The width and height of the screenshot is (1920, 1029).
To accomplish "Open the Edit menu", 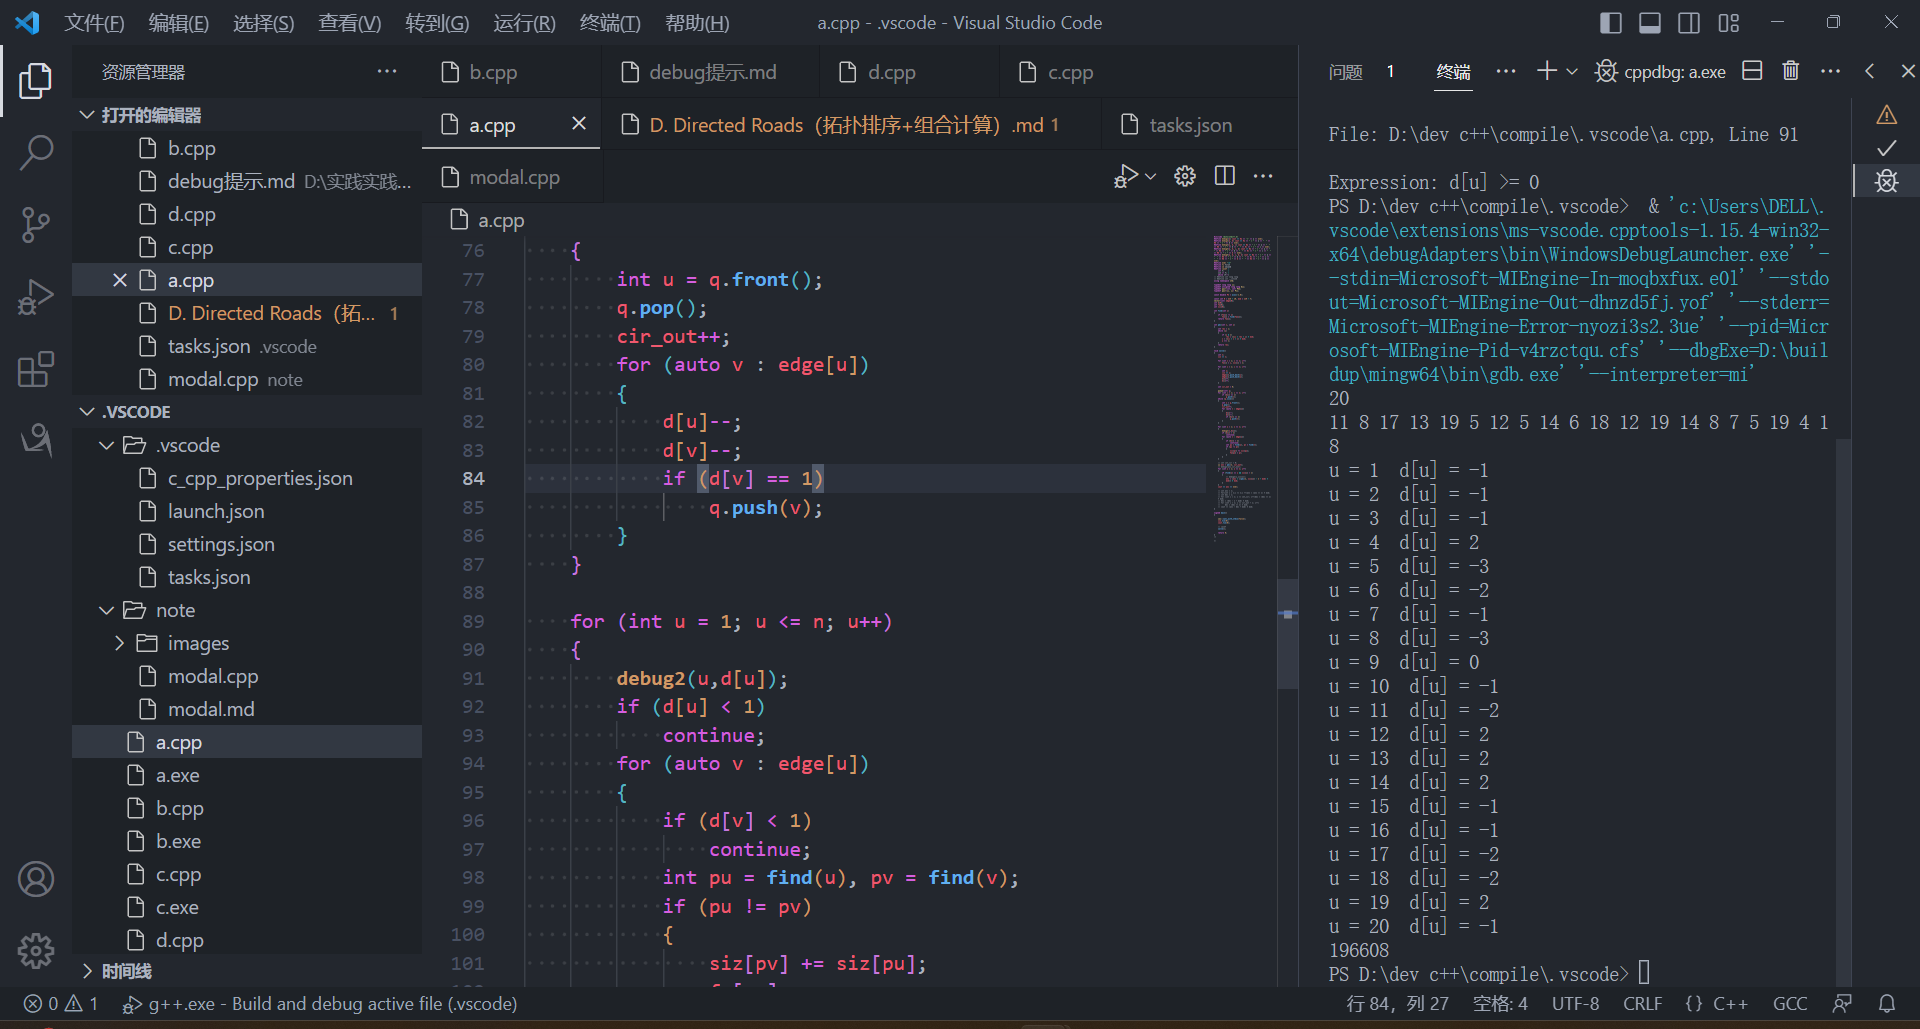I will [x=178, y=22].
